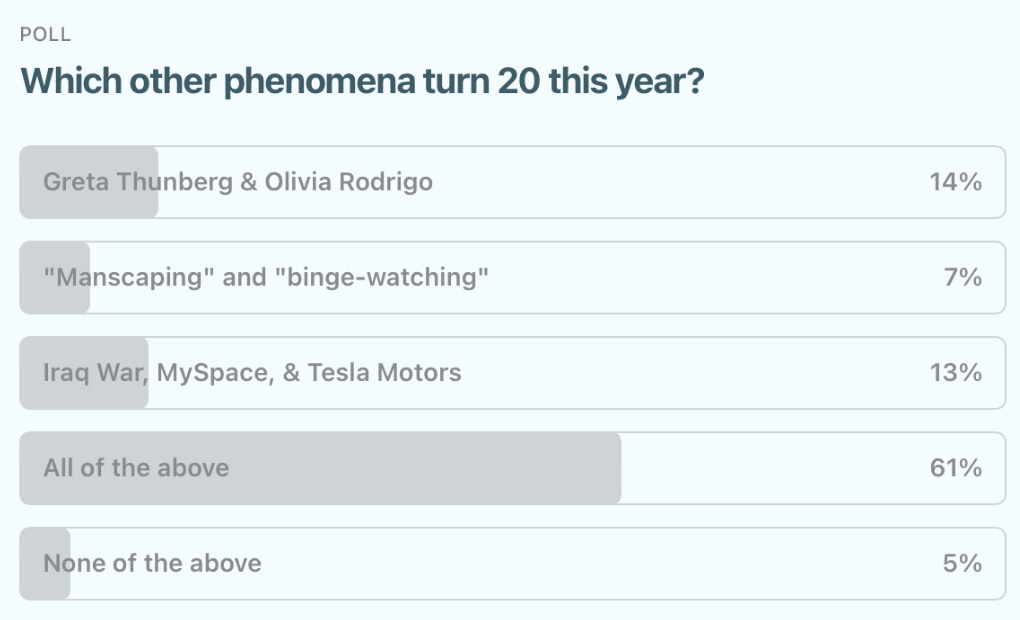Click the words "Tesla Motors" in the third option
This screenshot has height=620, width=1020.
pyautogui.click(x=384, y=373)
